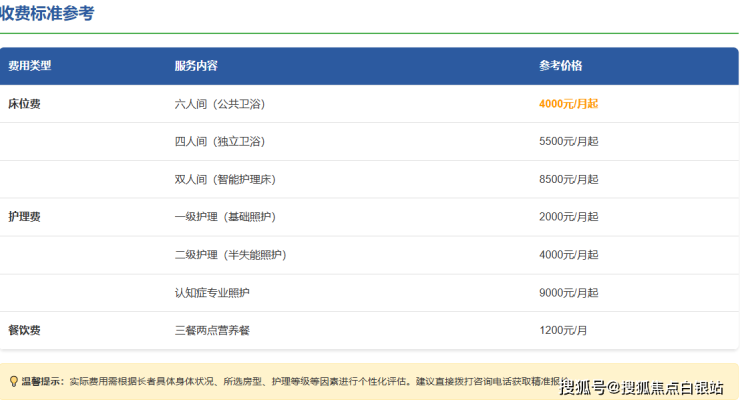
Task: Click the 床位费 category label
Action: (24, 104)
